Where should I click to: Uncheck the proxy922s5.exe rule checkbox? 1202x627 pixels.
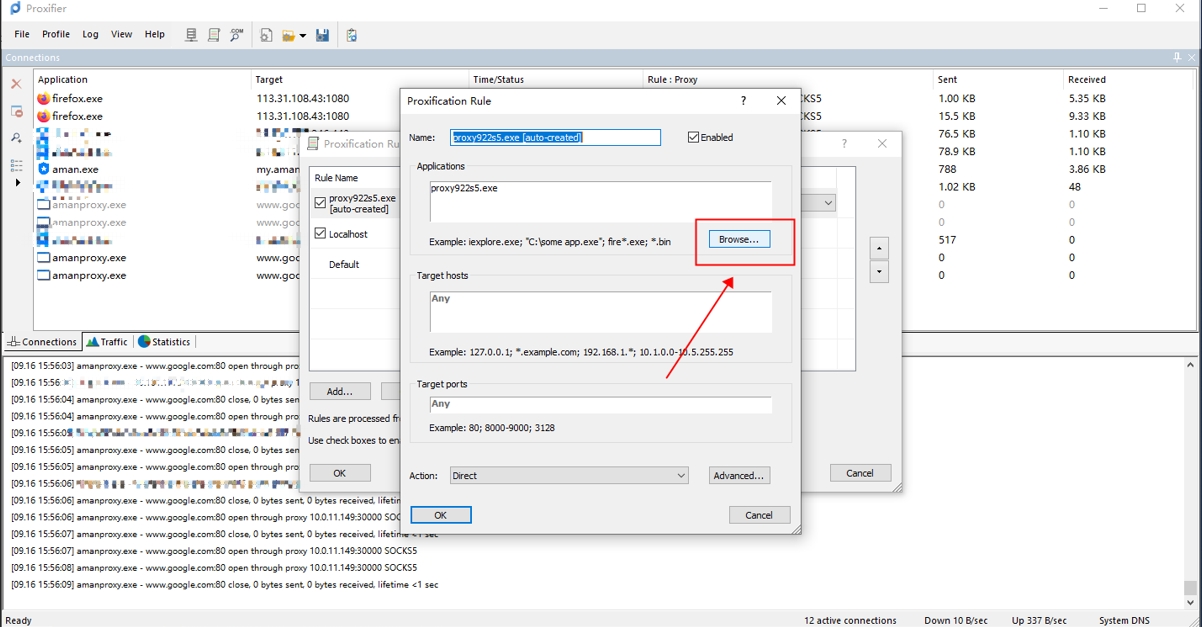point(320,203)
